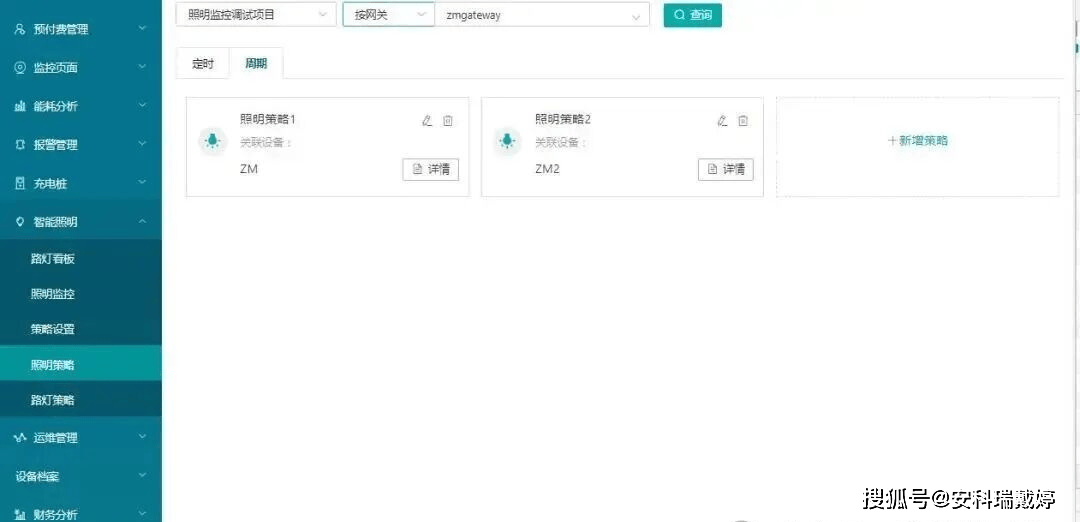This screenshot has width=1080, height=522.
Task: Expand the 报警管理 menu chevron
Action: [x=142, y=144]
